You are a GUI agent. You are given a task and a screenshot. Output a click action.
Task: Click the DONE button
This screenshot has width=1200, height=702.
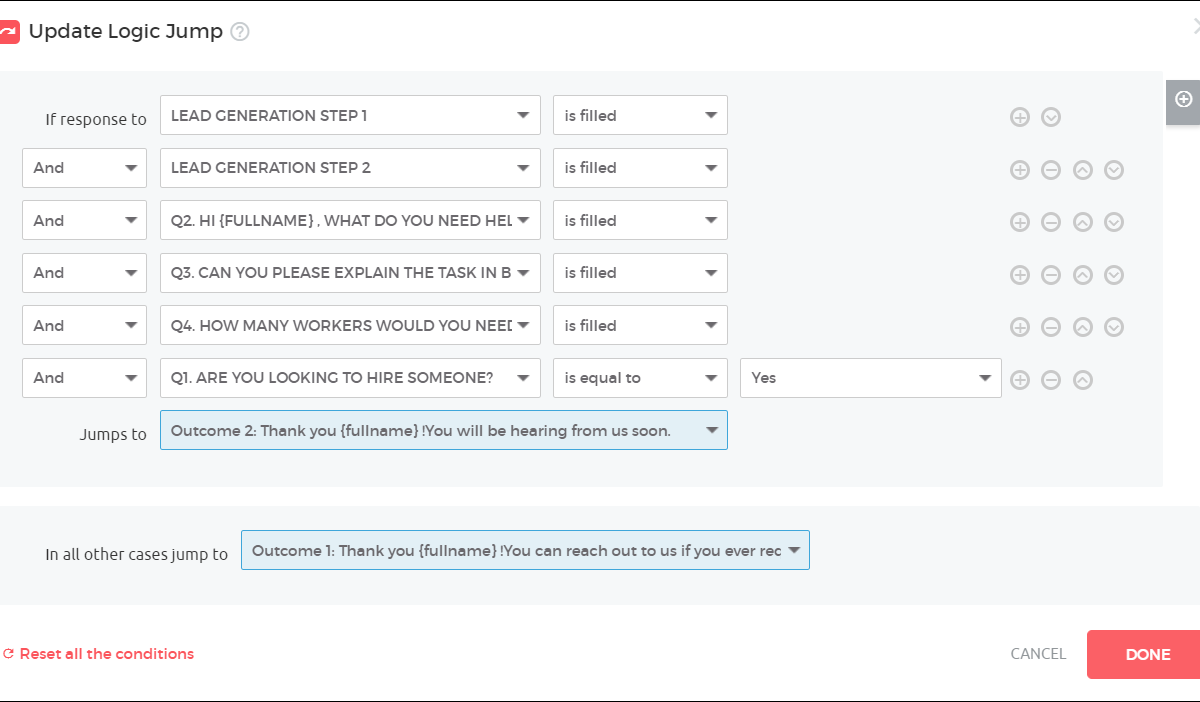(1146, 654)
